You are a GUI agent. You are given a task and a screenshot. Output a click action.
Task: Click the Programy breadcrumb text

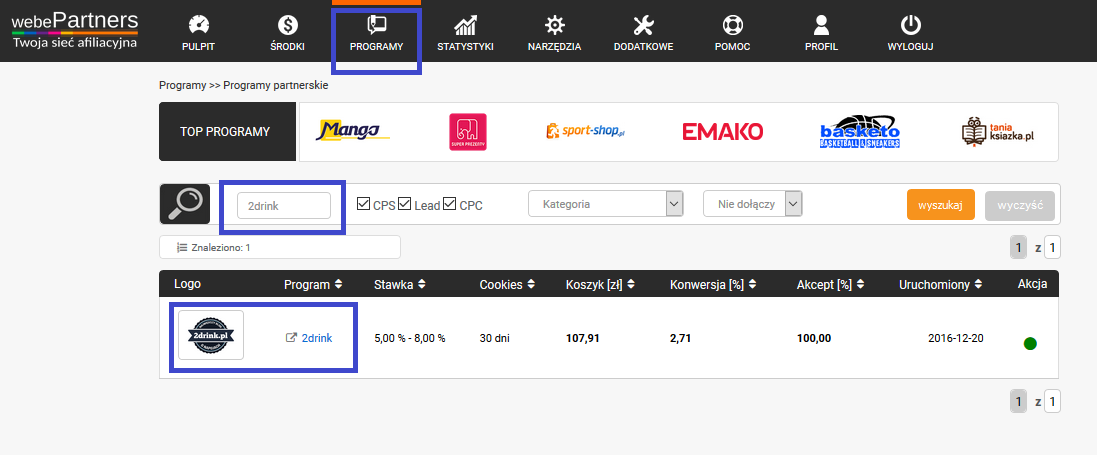[x=183, y=85]
